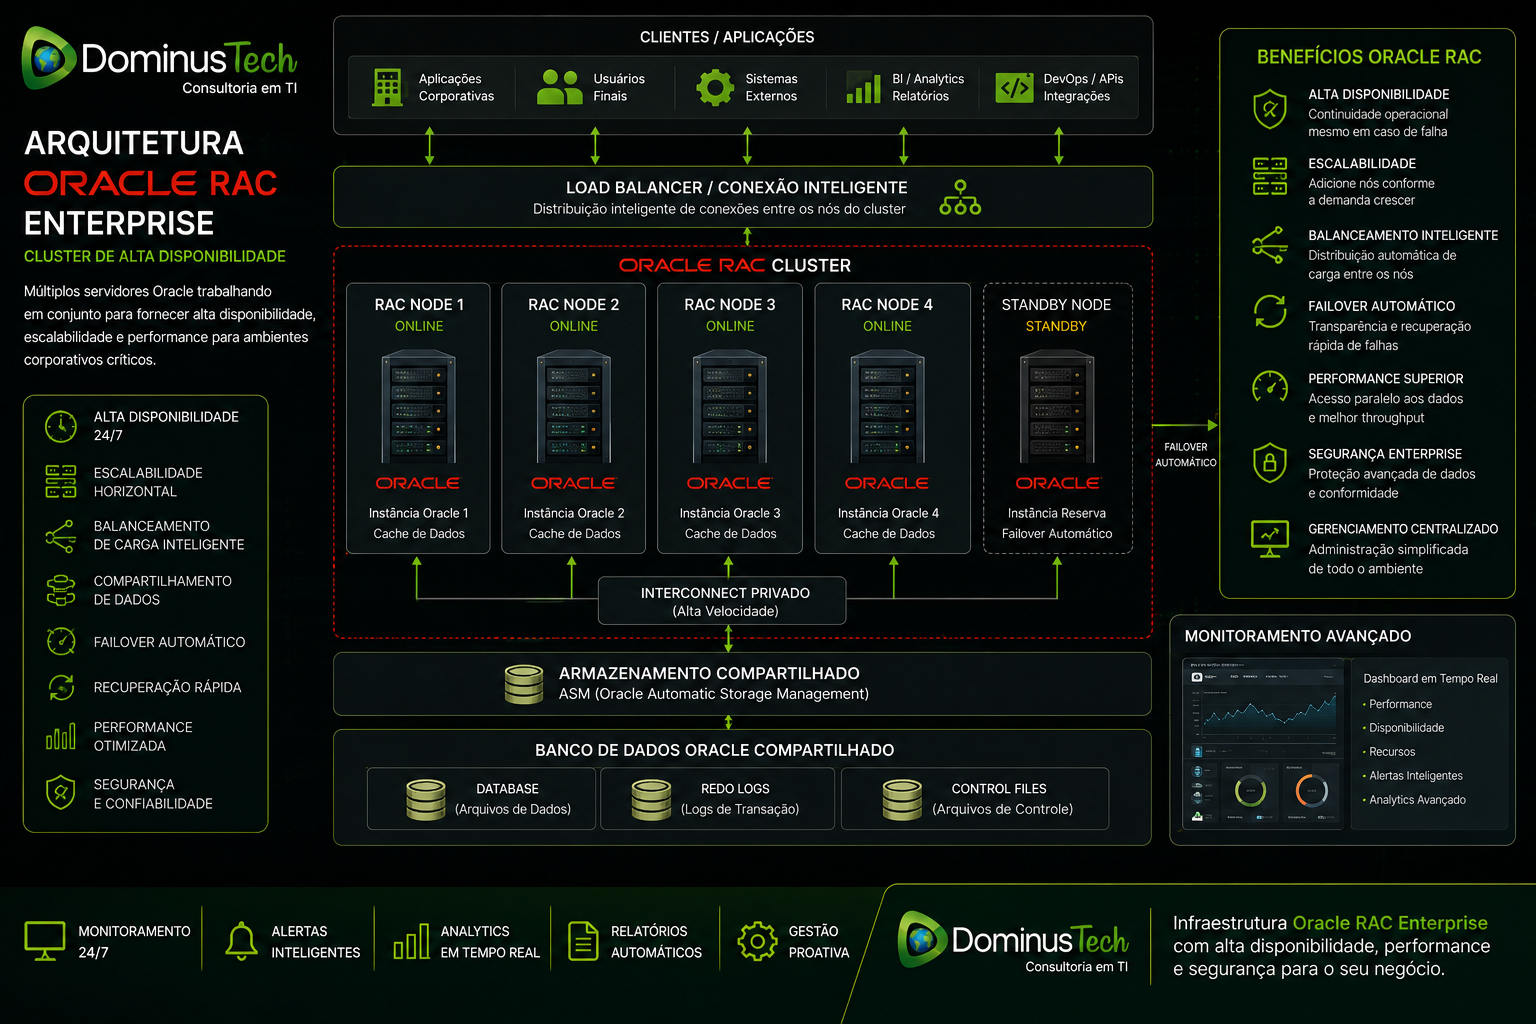Click the Segurança Enterprise padlock shield icon

pyautogui.click(x=1270, y=462)
